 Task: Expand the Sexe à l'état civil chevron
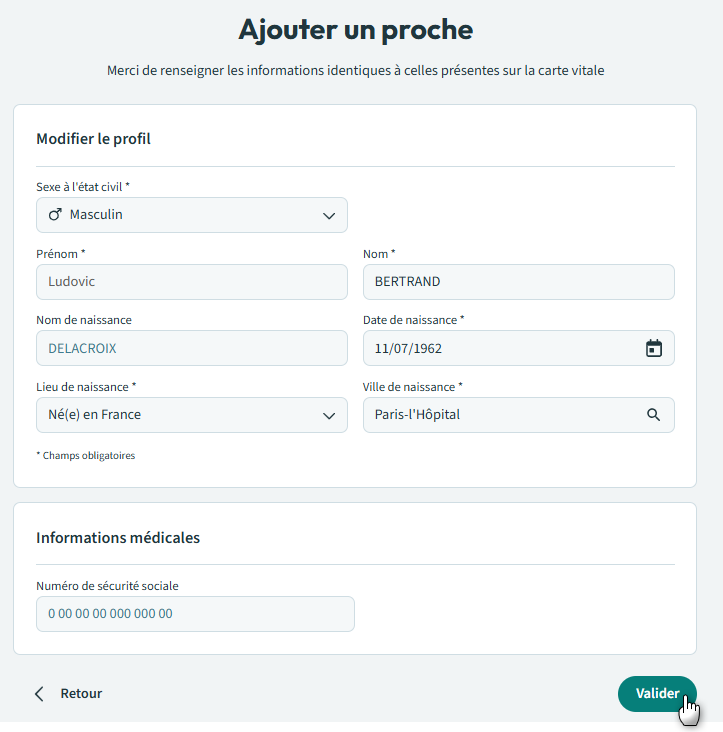coord(329,216)
